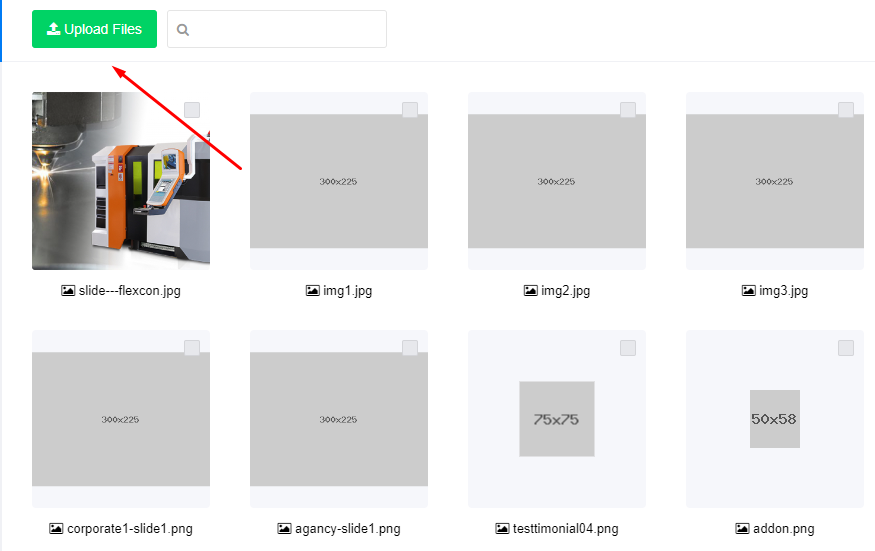Click the magnifier icon in search box
Image resolution: width=875 pixels, height=551 pixels.
pyautogui.click(x=182, y=30)
